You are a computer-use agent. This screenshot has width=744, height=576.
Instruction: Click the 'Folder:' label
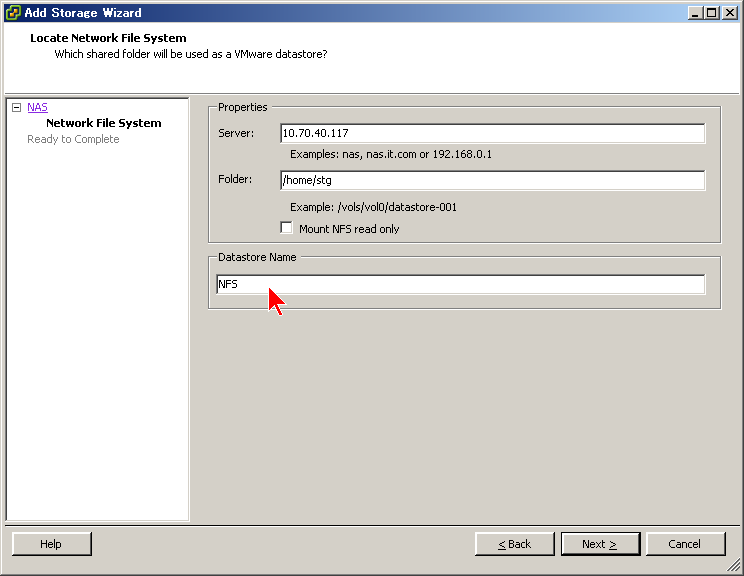click(x=235, y=179)
